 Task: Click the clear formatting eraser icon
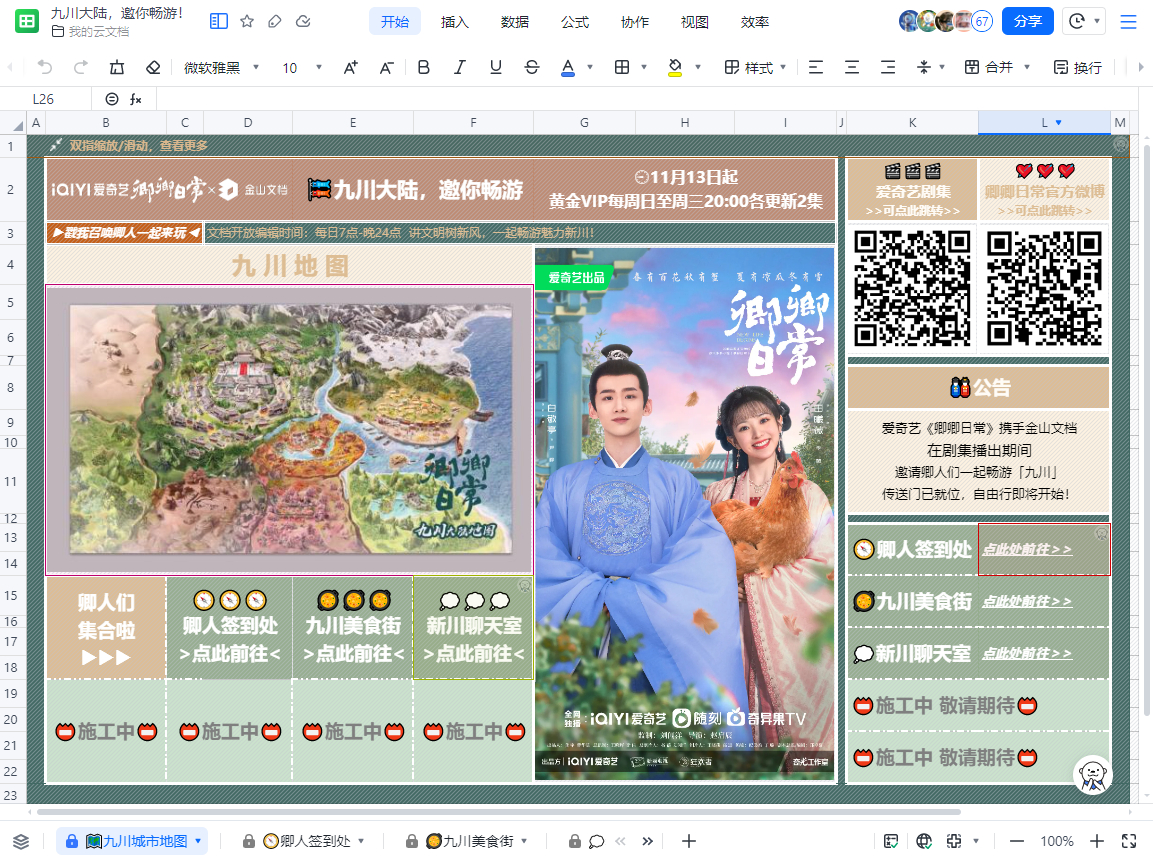[153, 68]
